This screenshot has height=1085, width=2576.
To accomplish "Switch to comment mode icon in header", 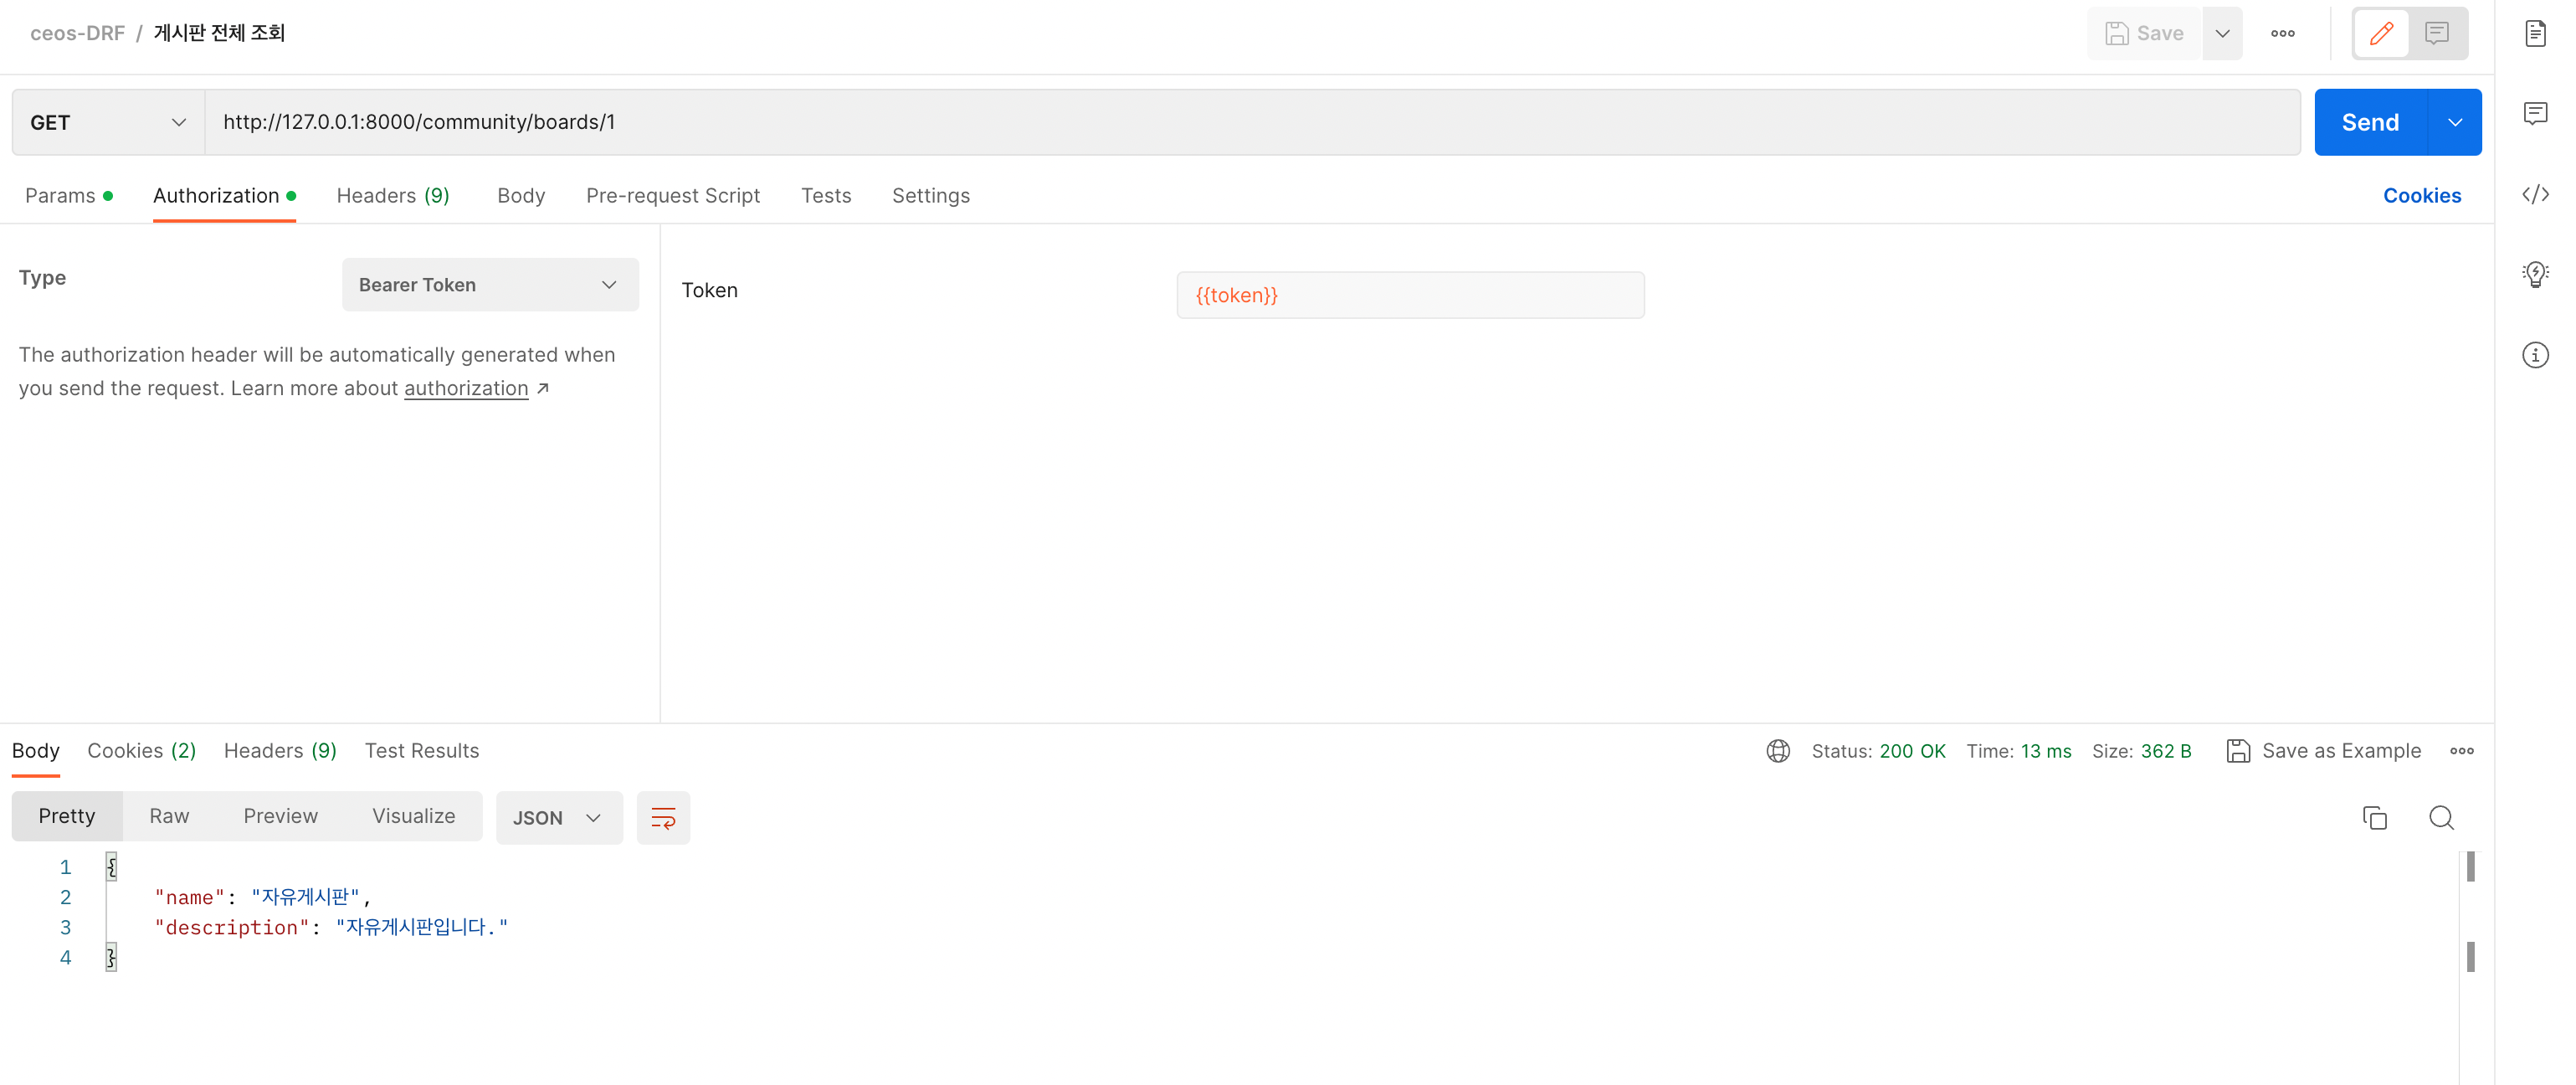I will (x=2437, y=33).
